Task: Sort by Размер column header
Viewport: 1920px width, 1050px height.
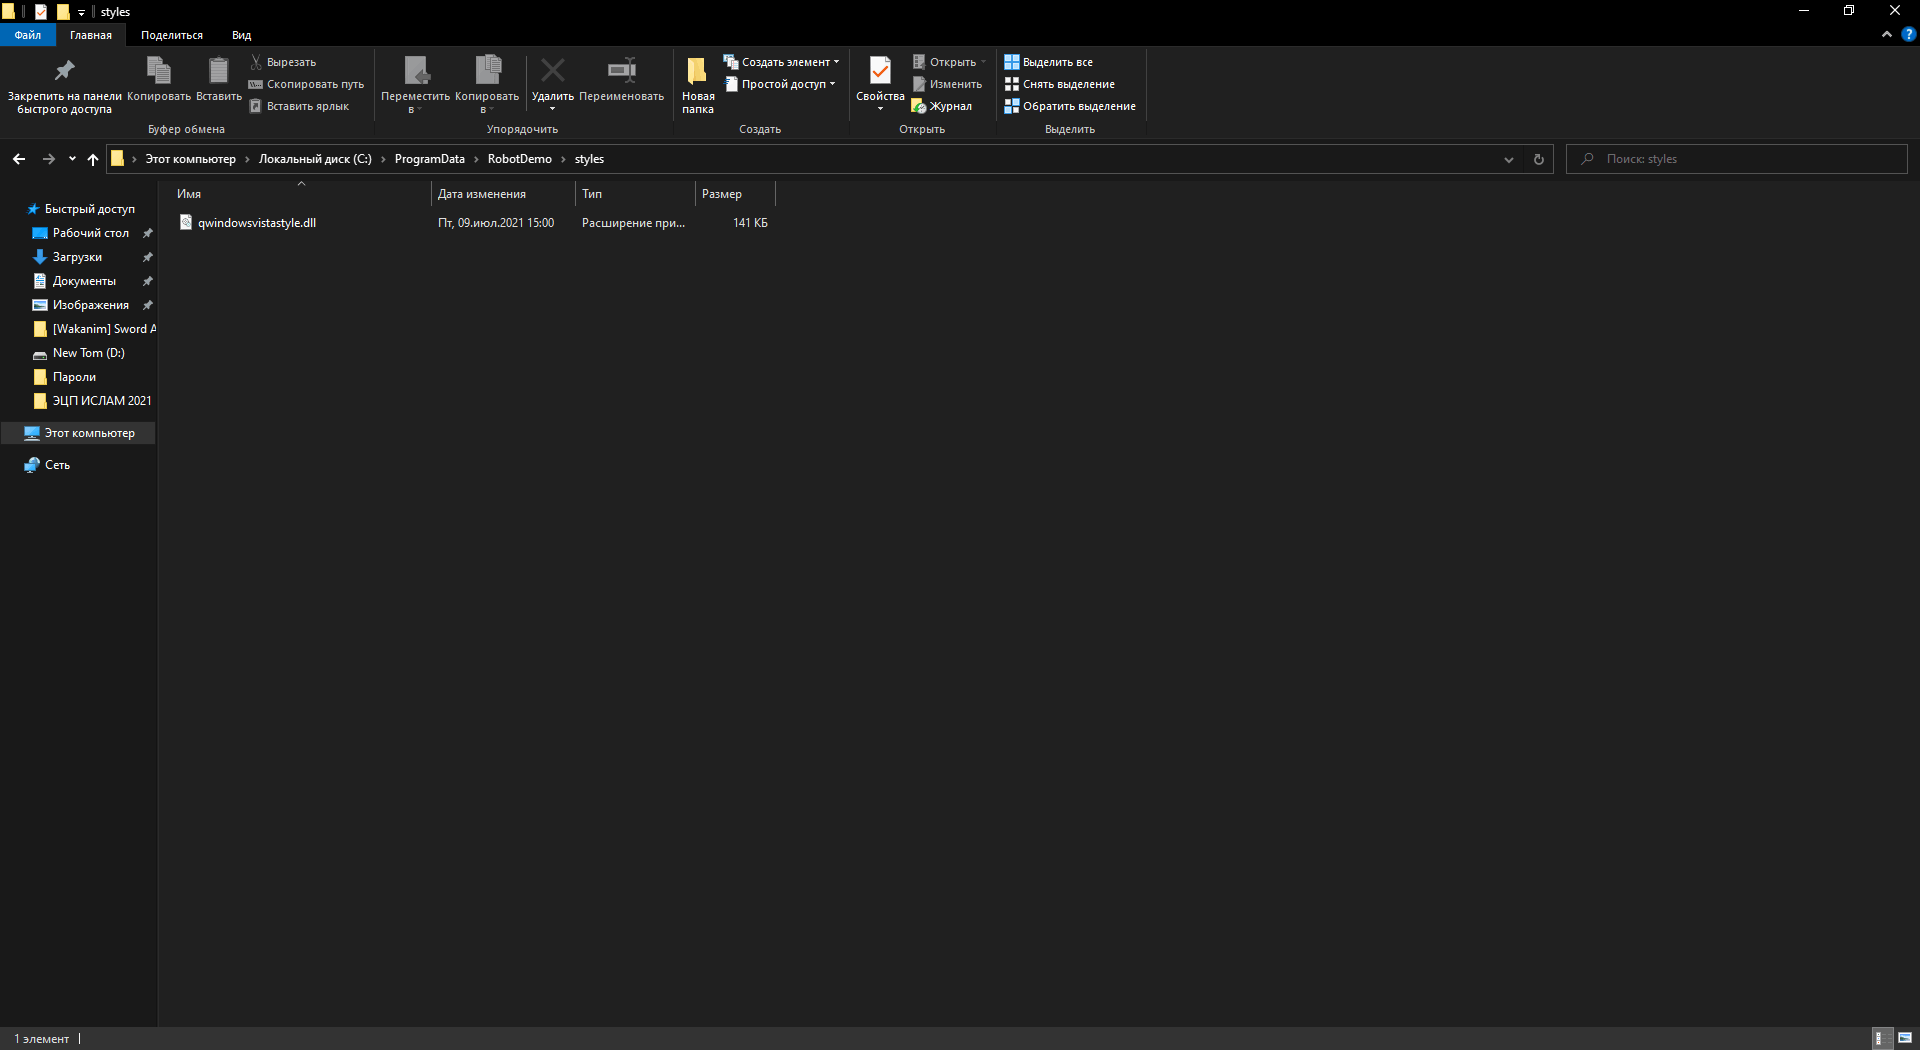Action: pos(735,194)
